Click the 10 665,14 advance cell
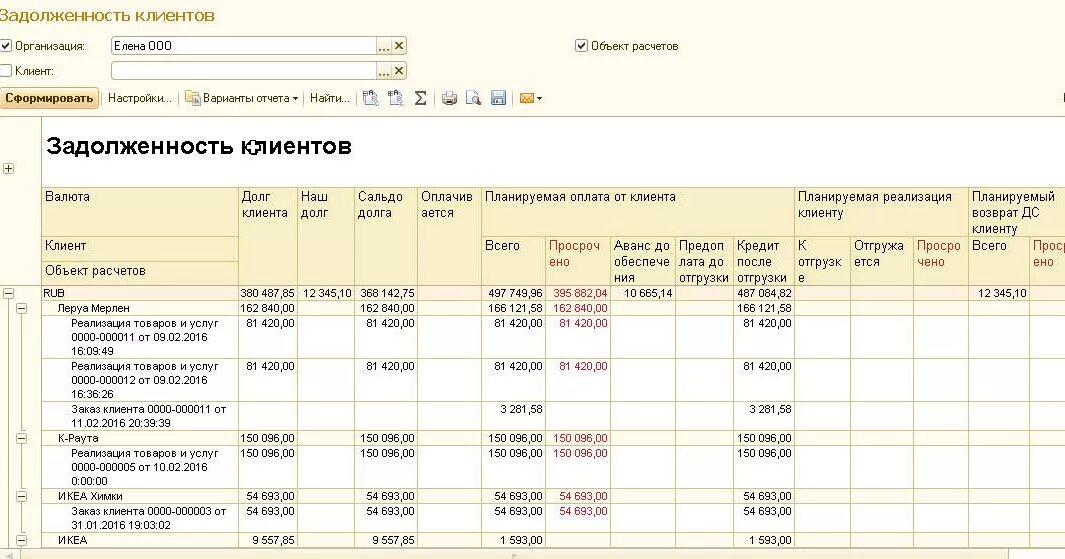 tap(643, 293)
